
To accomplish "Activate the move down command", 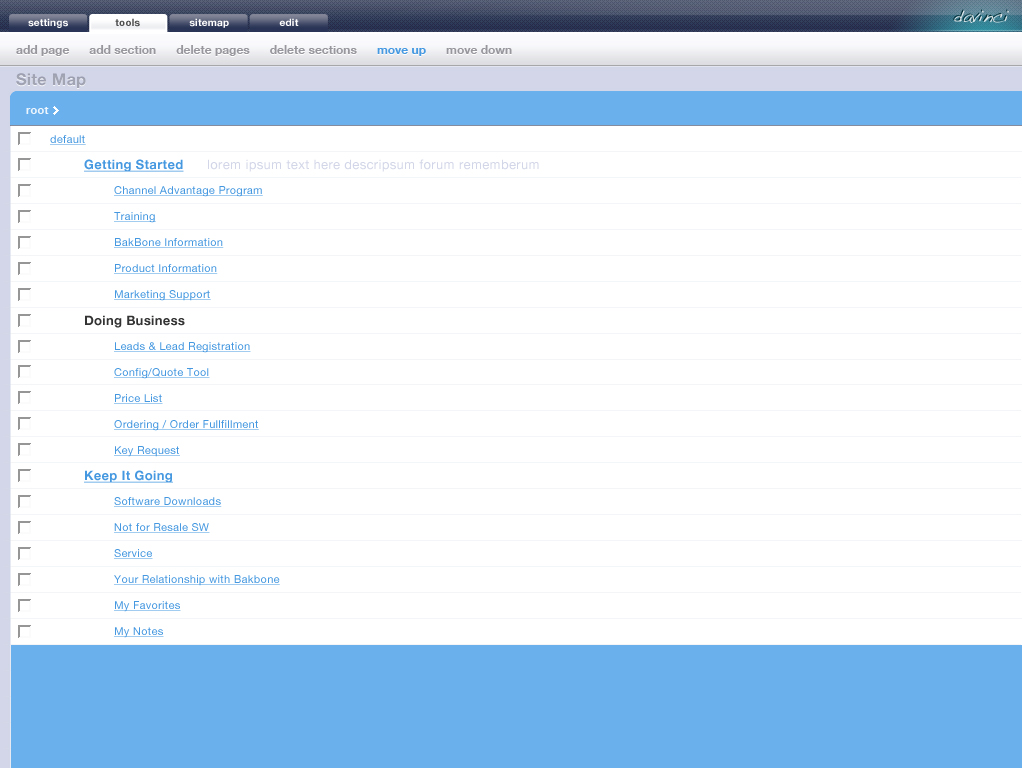I will pos(478,50).
